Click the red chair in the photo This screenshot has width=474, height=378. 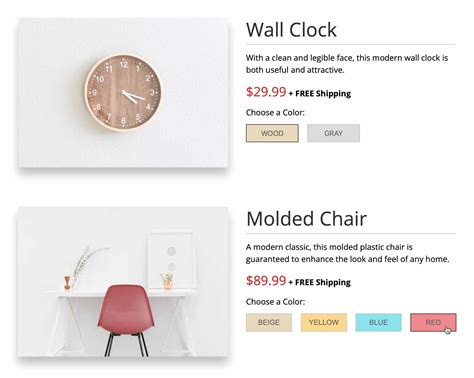(x=126, y=320)
